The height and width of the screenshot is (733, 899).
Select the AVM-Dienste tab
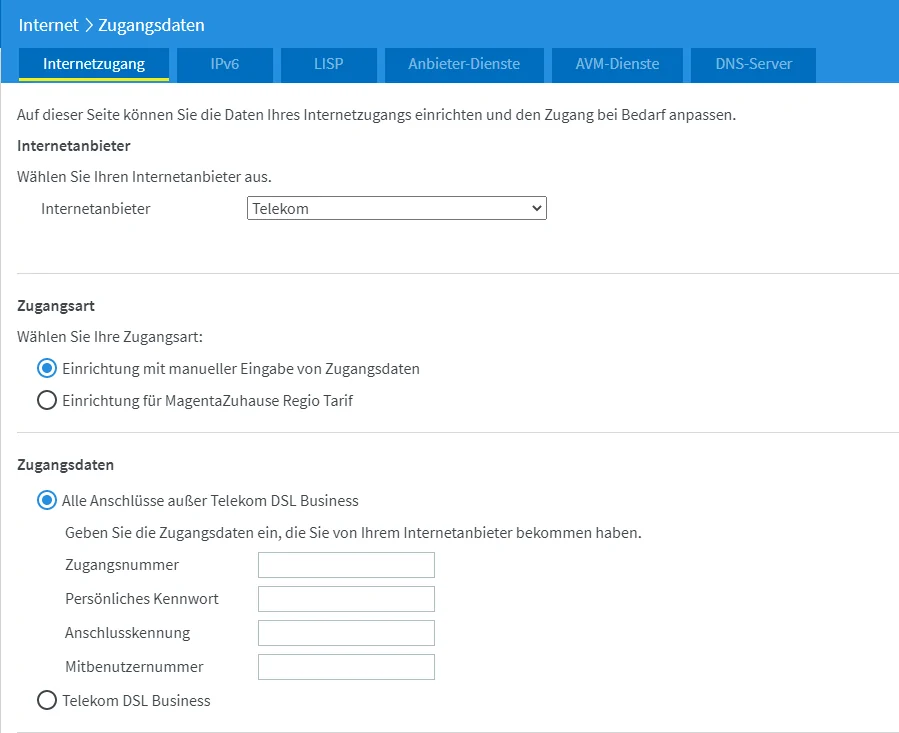[x=617, y=64]
